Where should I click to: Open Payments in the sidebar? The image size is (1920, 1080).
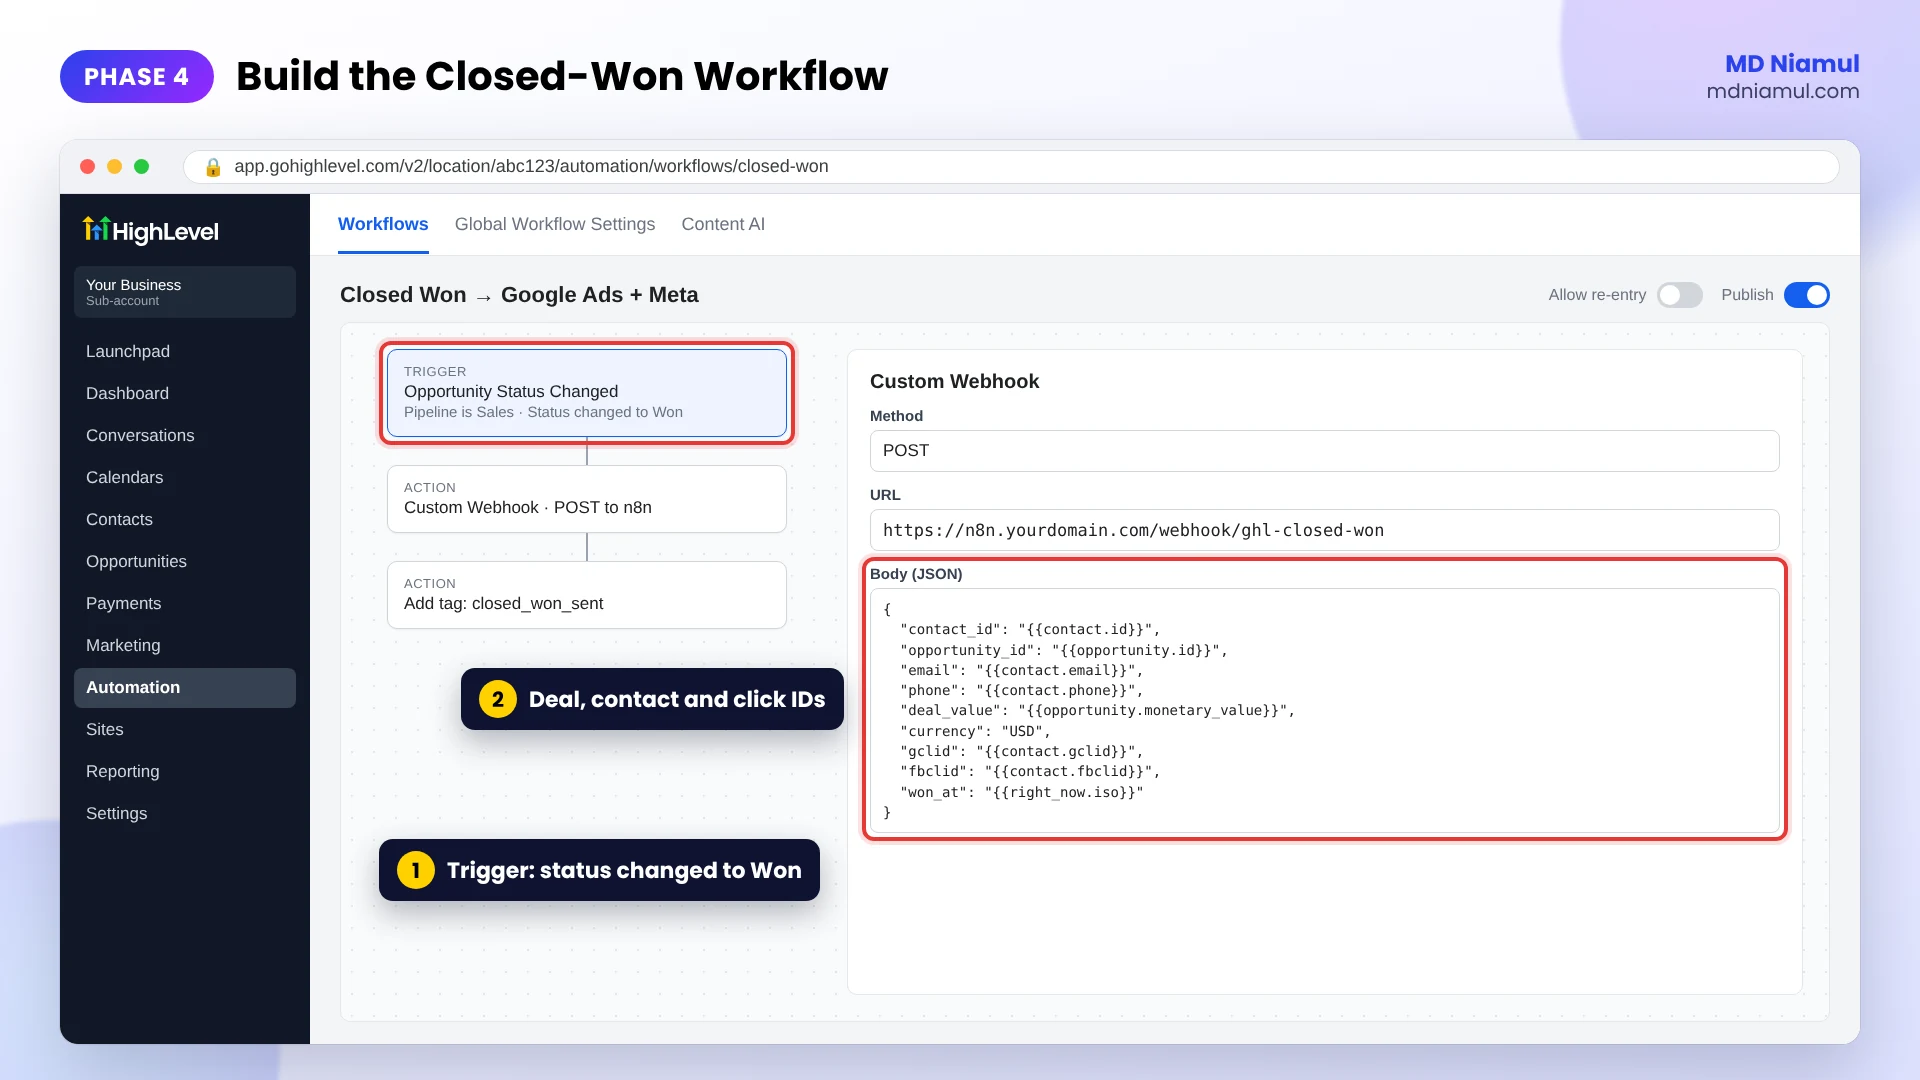185,603
